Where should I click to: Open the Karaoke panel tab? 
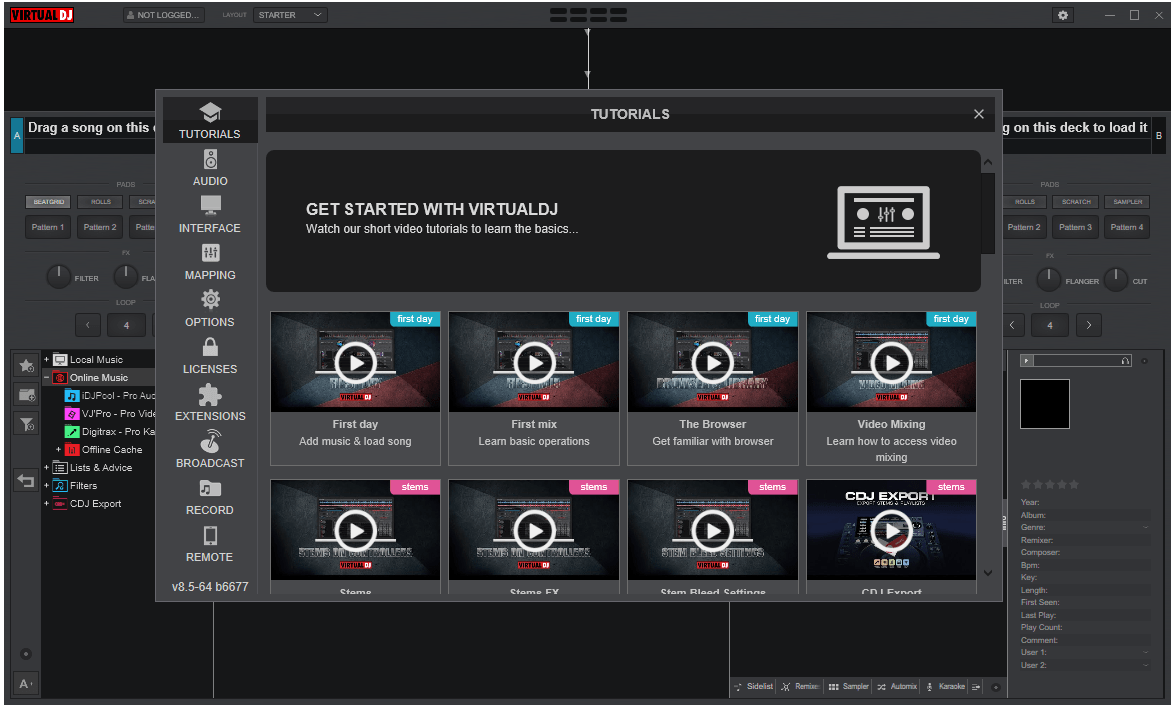click(x=946, y=686)
